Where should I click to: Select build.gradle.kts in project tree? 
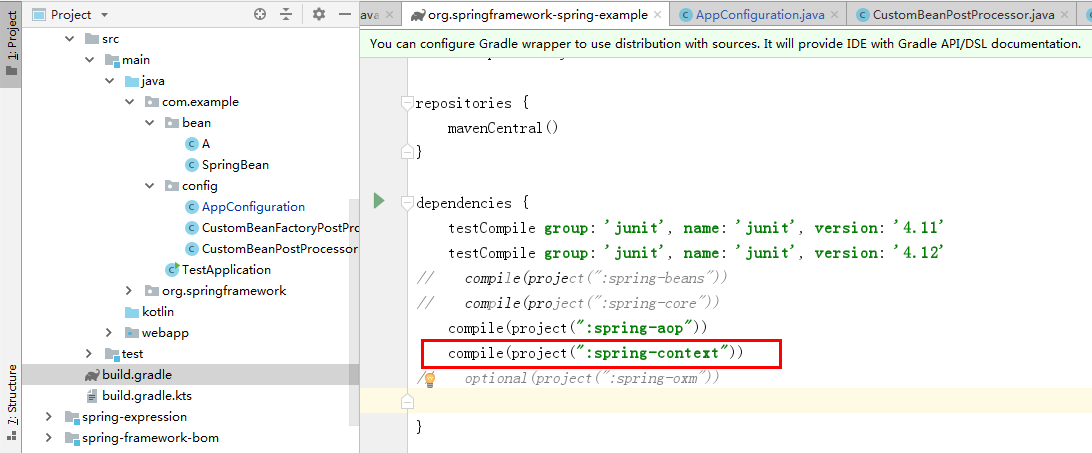tap(146, 396)
